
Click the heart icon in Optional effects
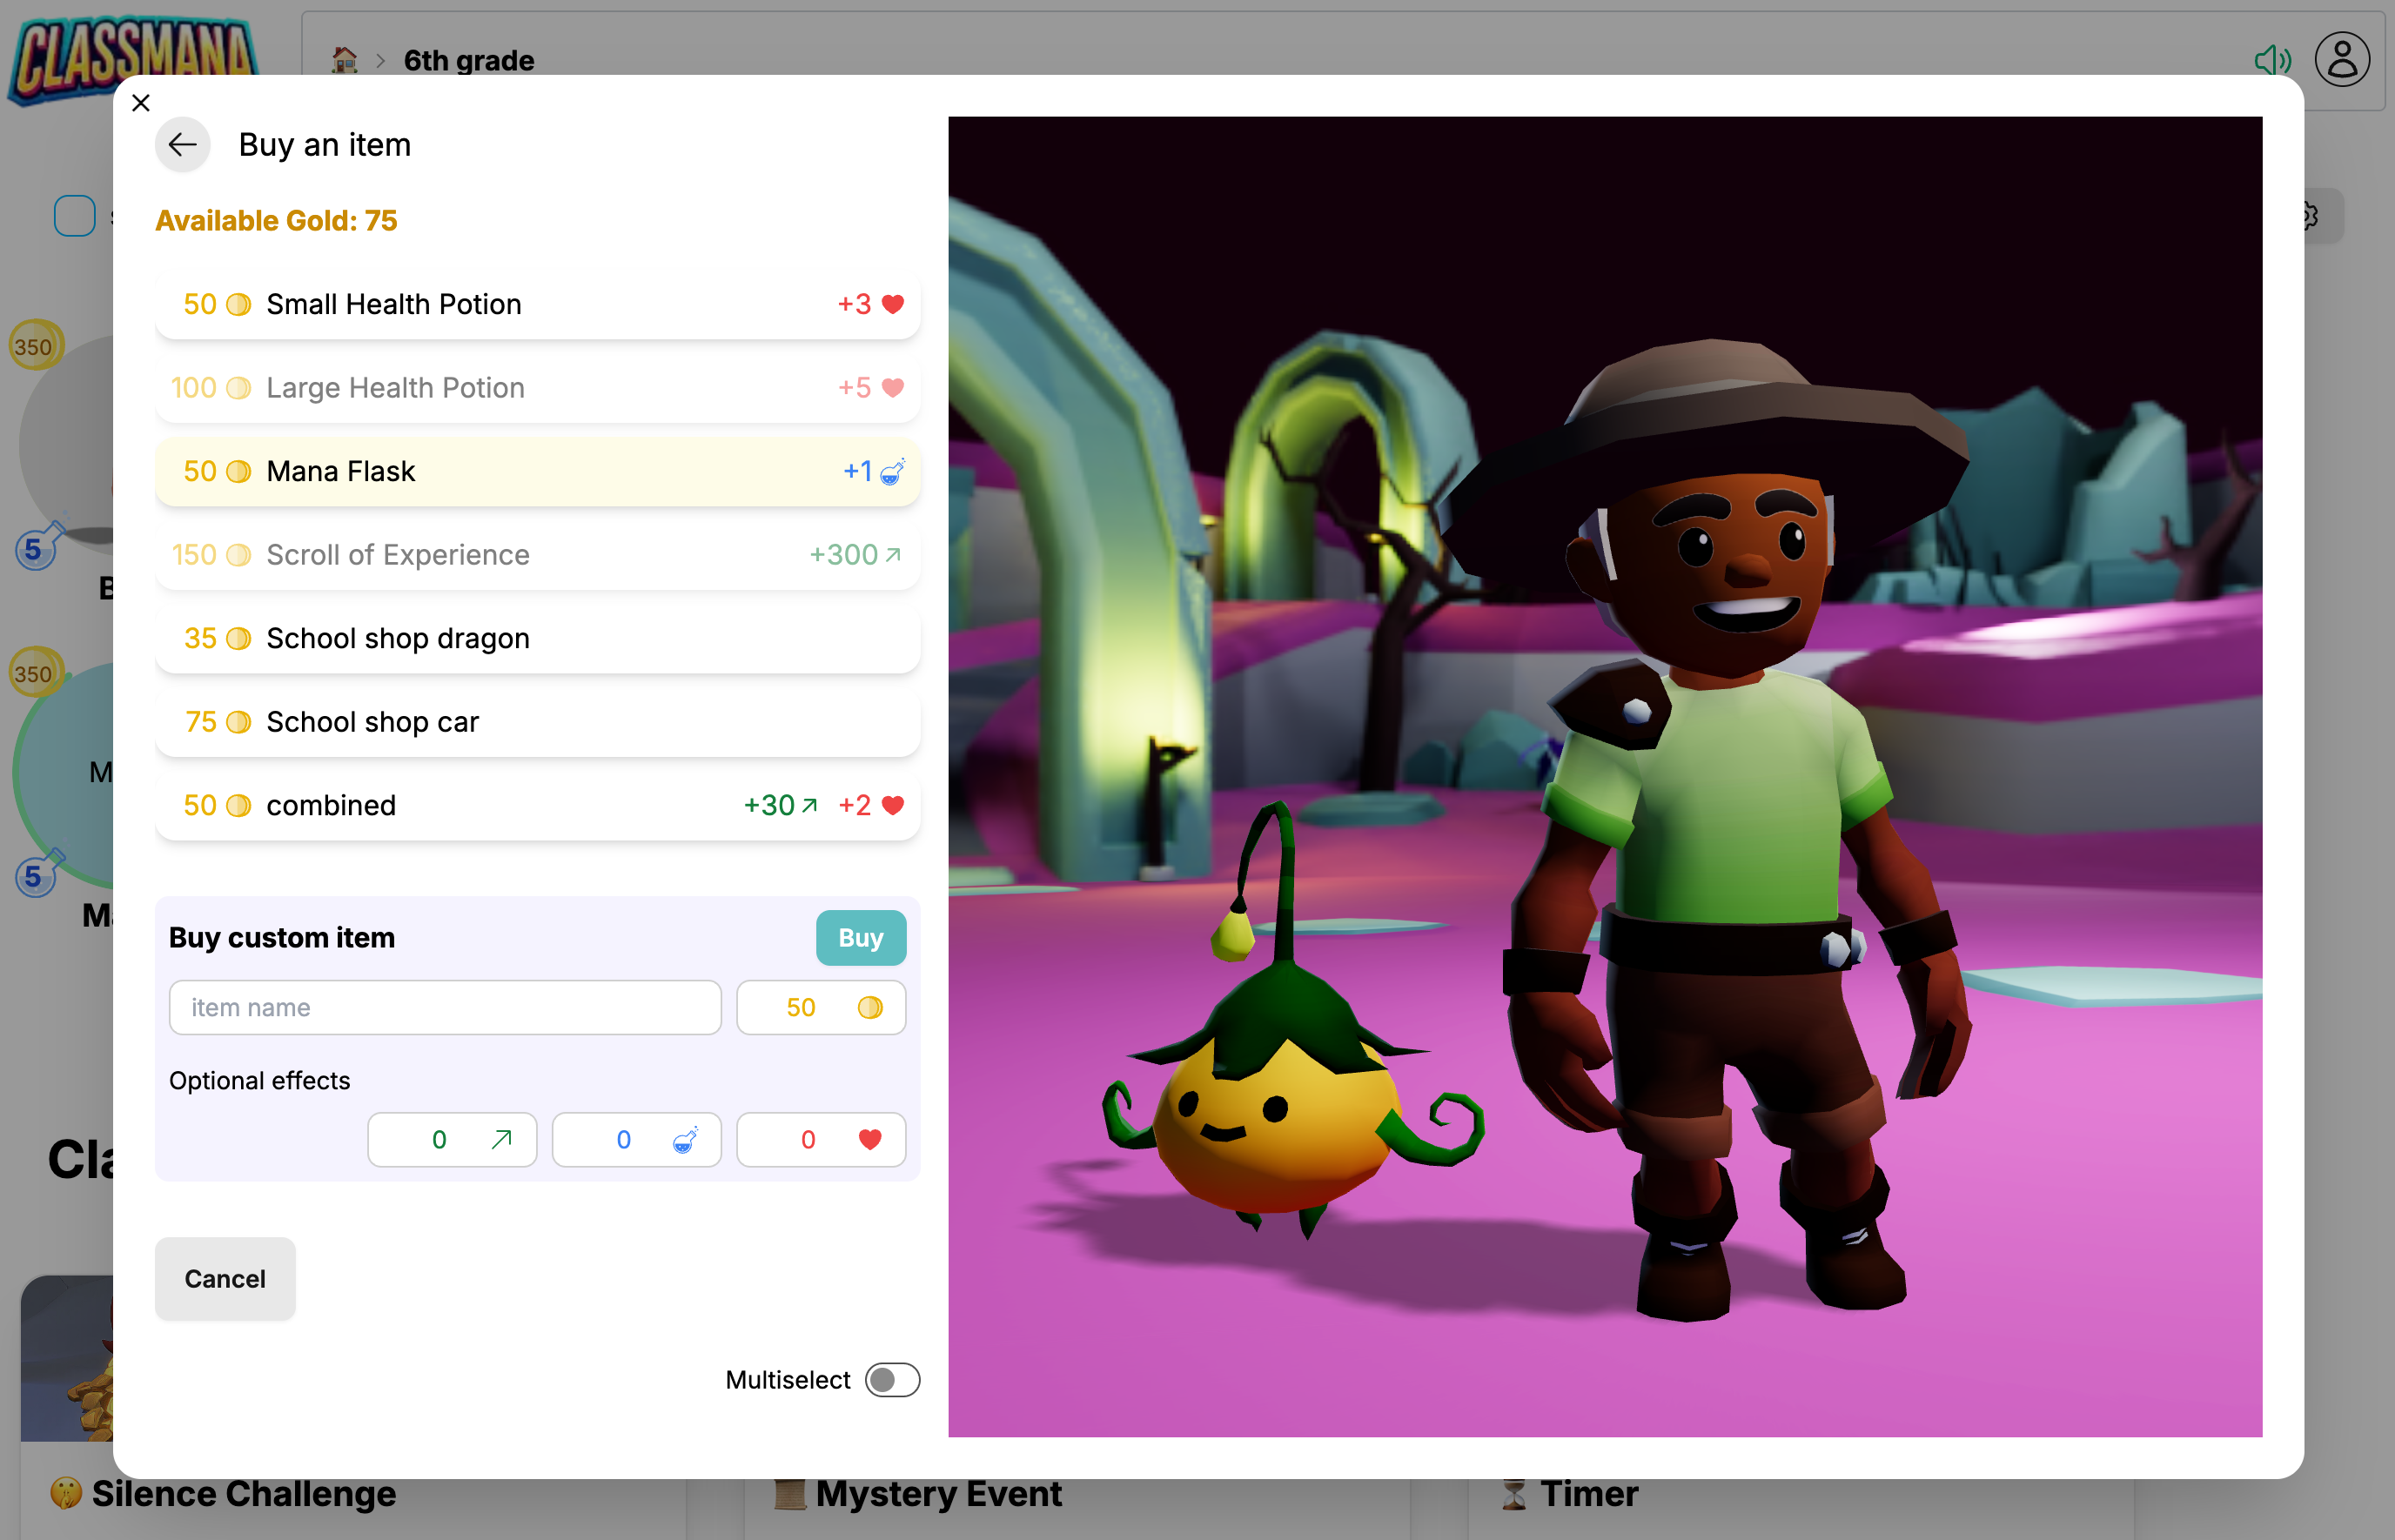point(870,1140)
